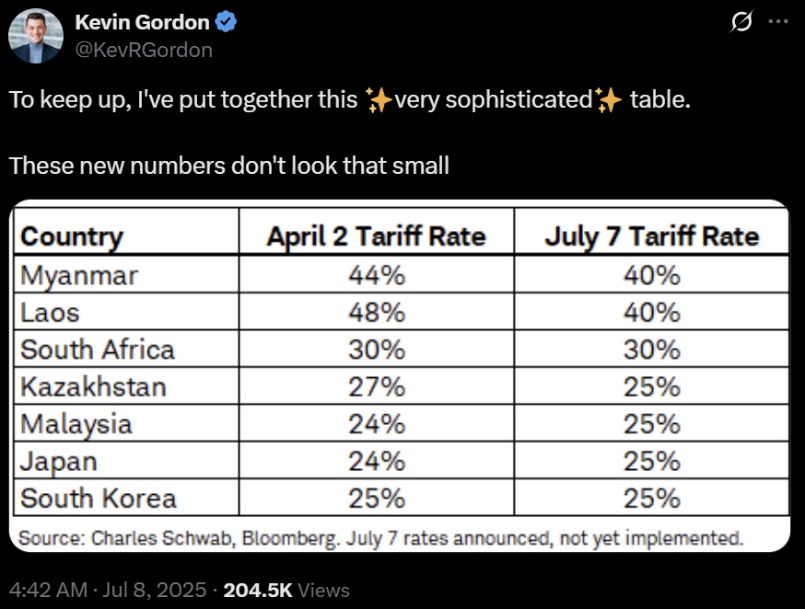805x609 pixels.
Task: Click Laos April 2 rate of 48%
Action: coord(377,312)
